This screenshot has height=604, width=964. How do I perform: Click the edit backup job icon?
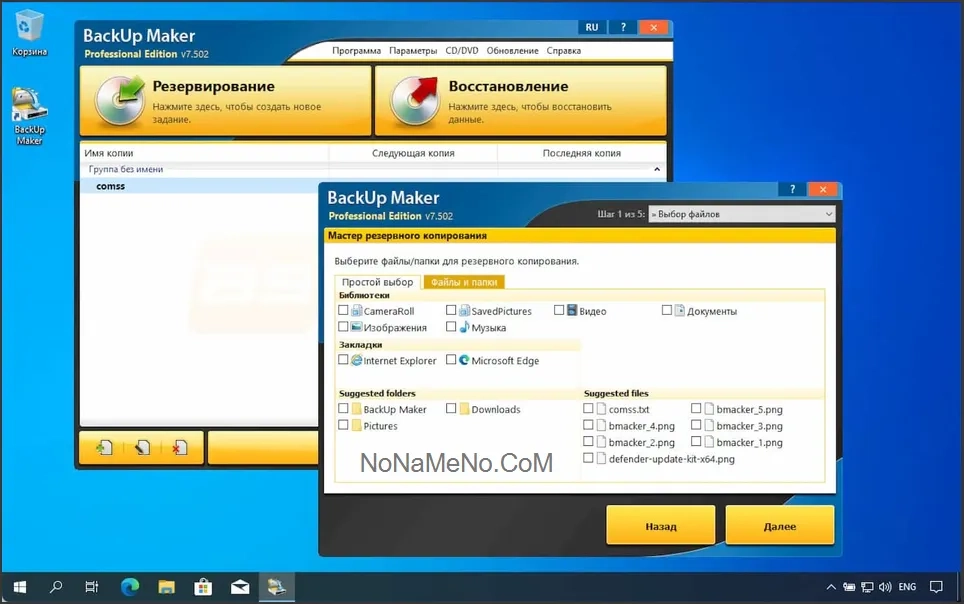tap(142, 448)
